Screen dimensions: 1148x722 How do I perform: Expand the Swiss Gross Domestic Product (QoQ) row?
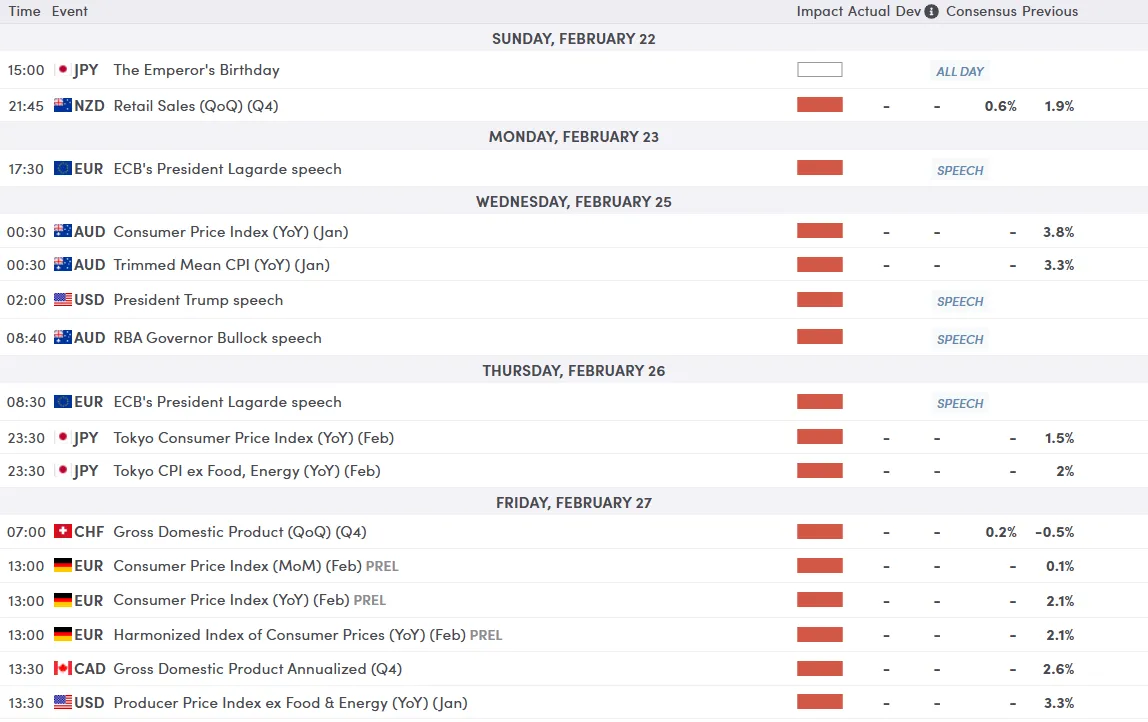click(240, 532)
